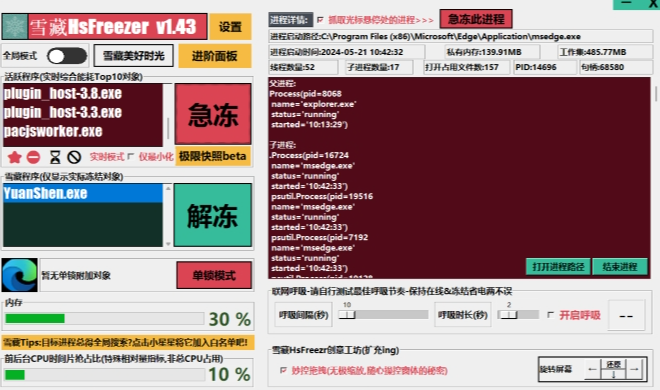The image size is (660, 390).
Task: Click 结束进程 to end process
Action: click(x=620, y=267)
